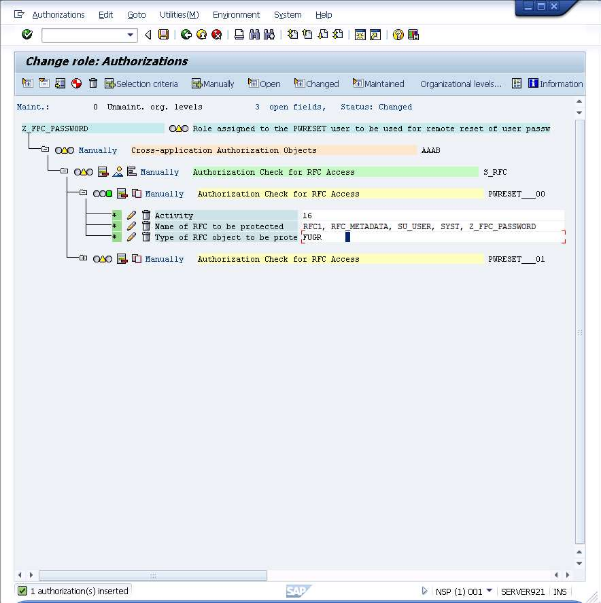Collapse the PWRESET___00 authorization node
601x603 pixels.
pos(83,194)
